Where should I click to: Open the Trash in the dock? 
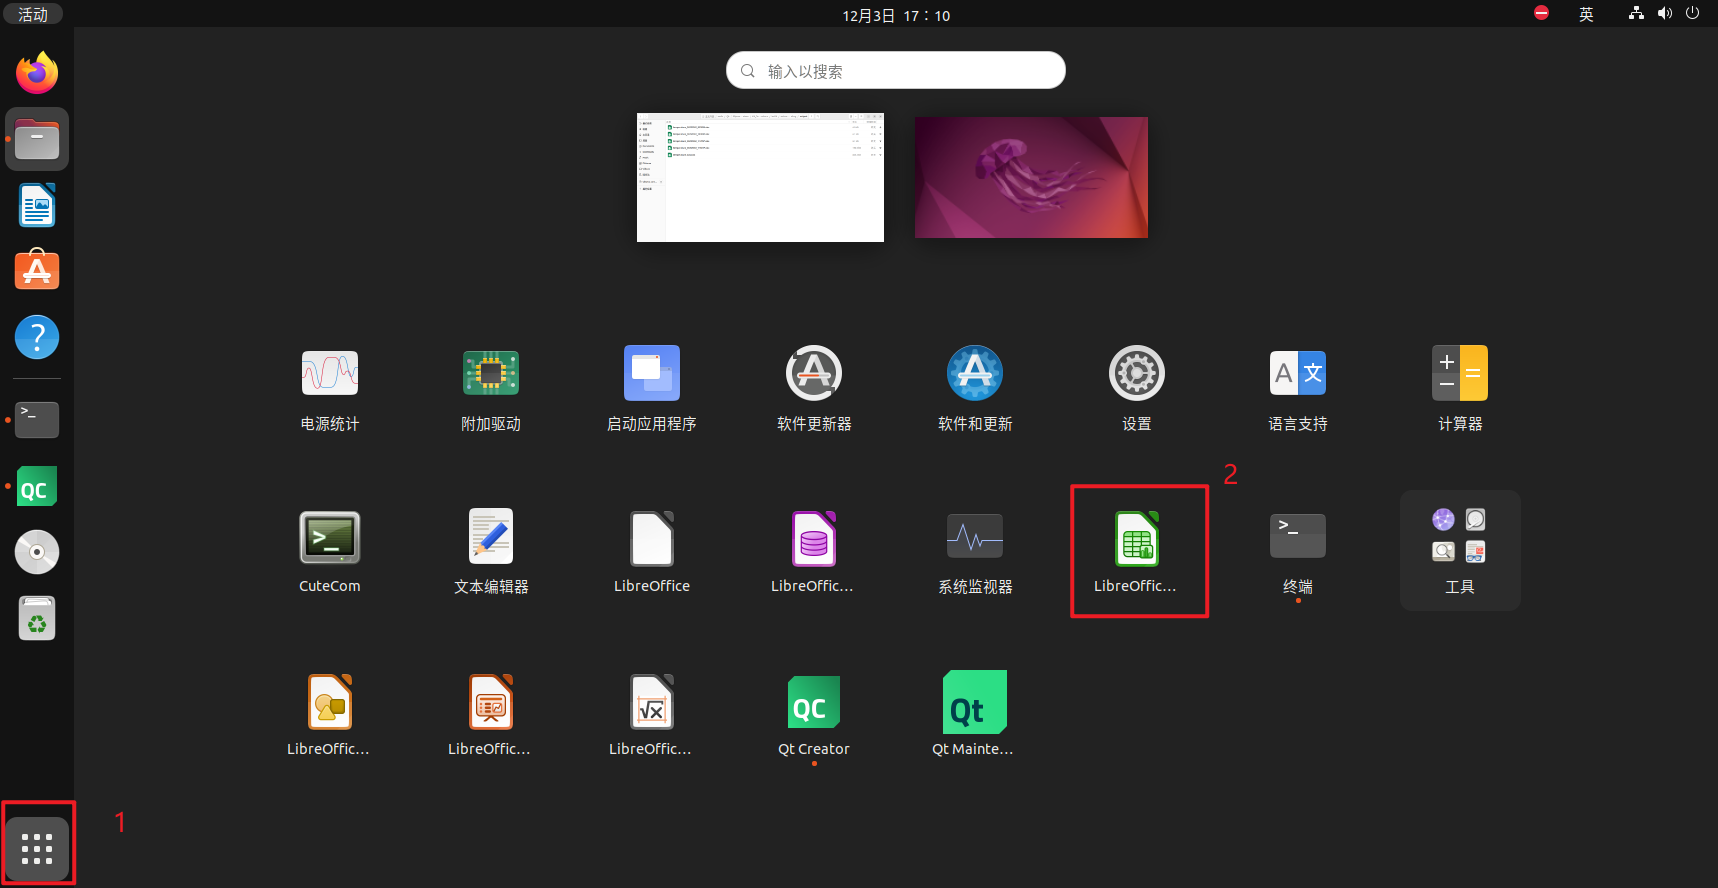pyautogui.click(x=37, y=618)
